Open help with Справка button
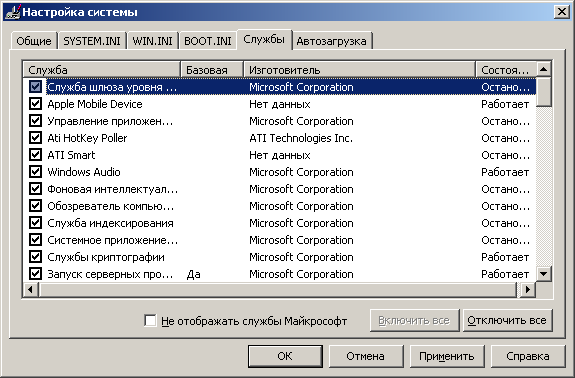The height and width of the screenshot is (378, 575). coord(528,356)
